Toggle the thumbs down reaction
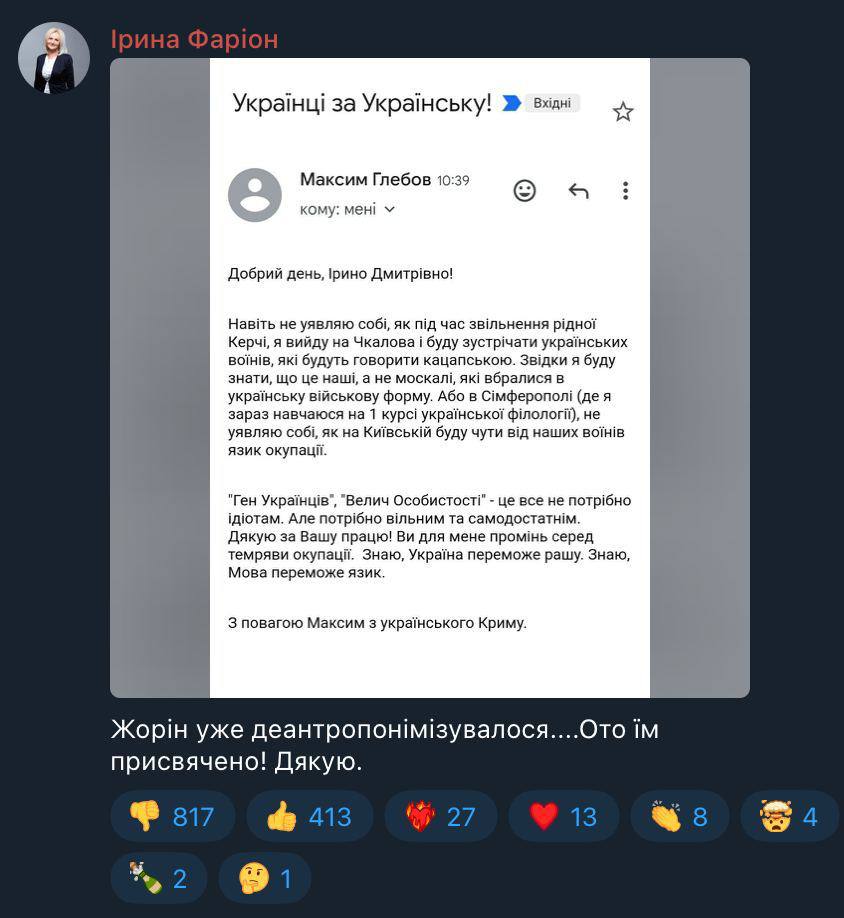 point(173,816)
